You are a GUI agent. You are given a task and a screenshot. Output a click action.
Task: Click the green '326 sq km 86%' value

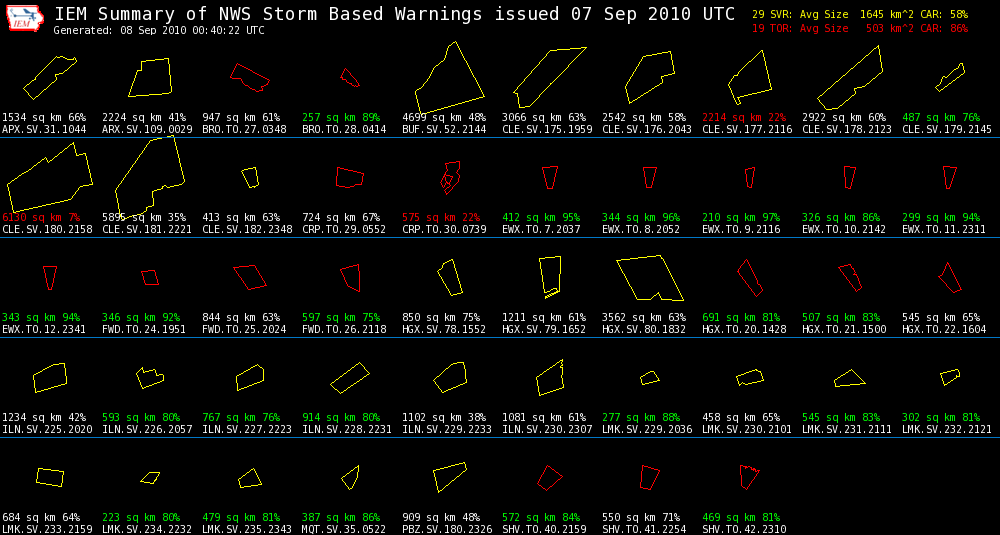pyautogui.click(x=841, y=217)
